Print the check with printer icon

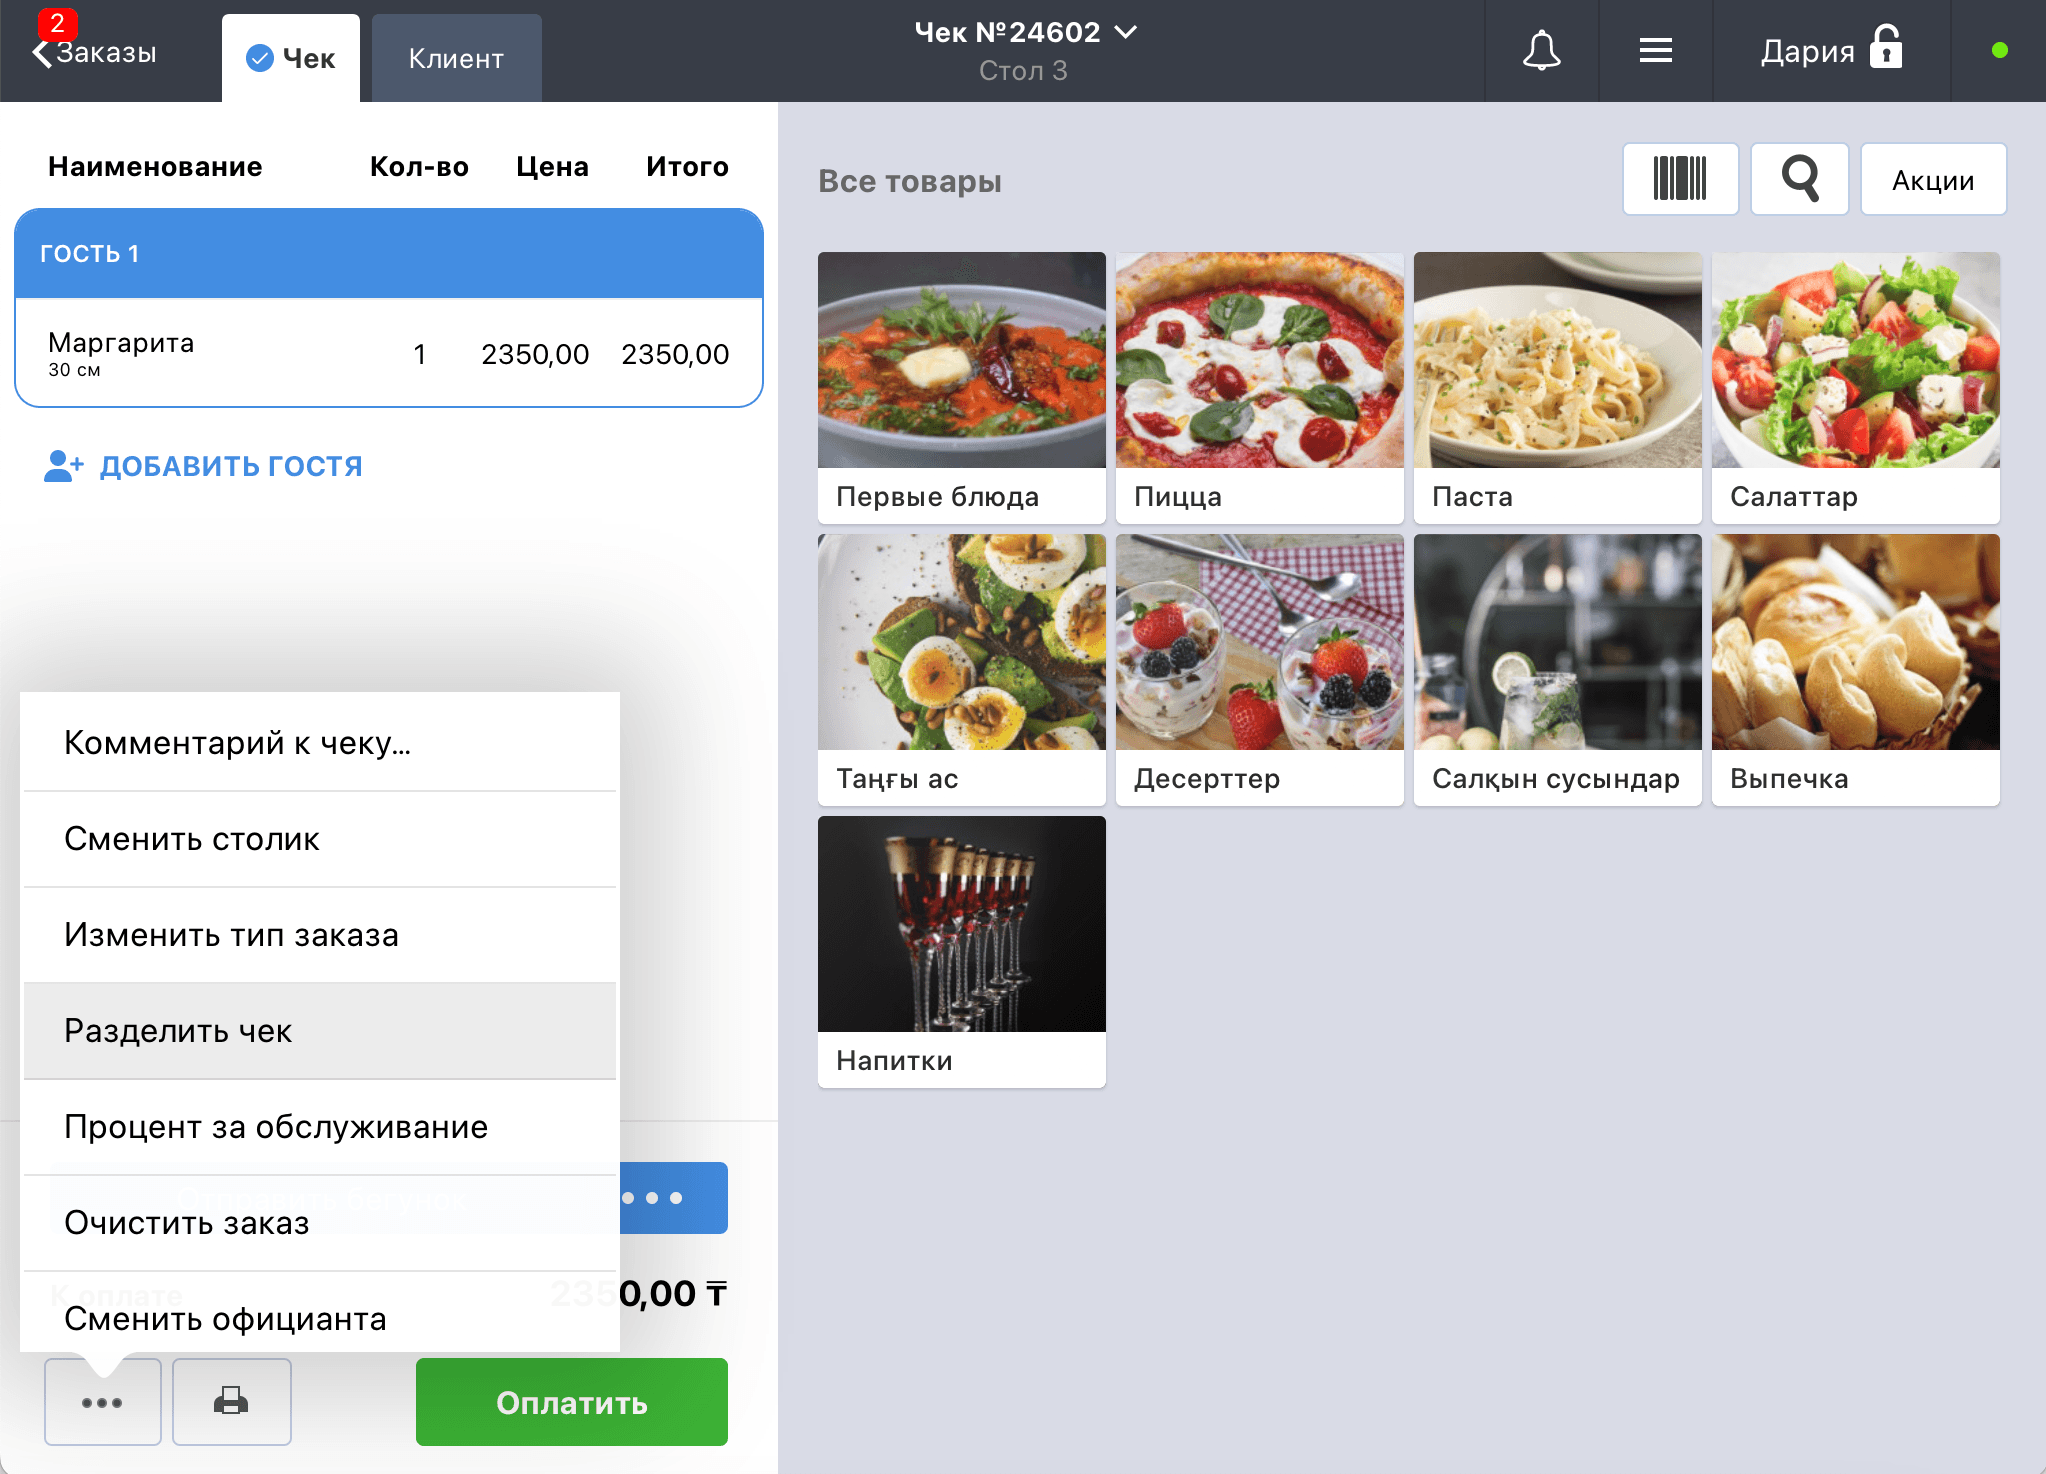pyautogui.click(x=231, y=1402)
